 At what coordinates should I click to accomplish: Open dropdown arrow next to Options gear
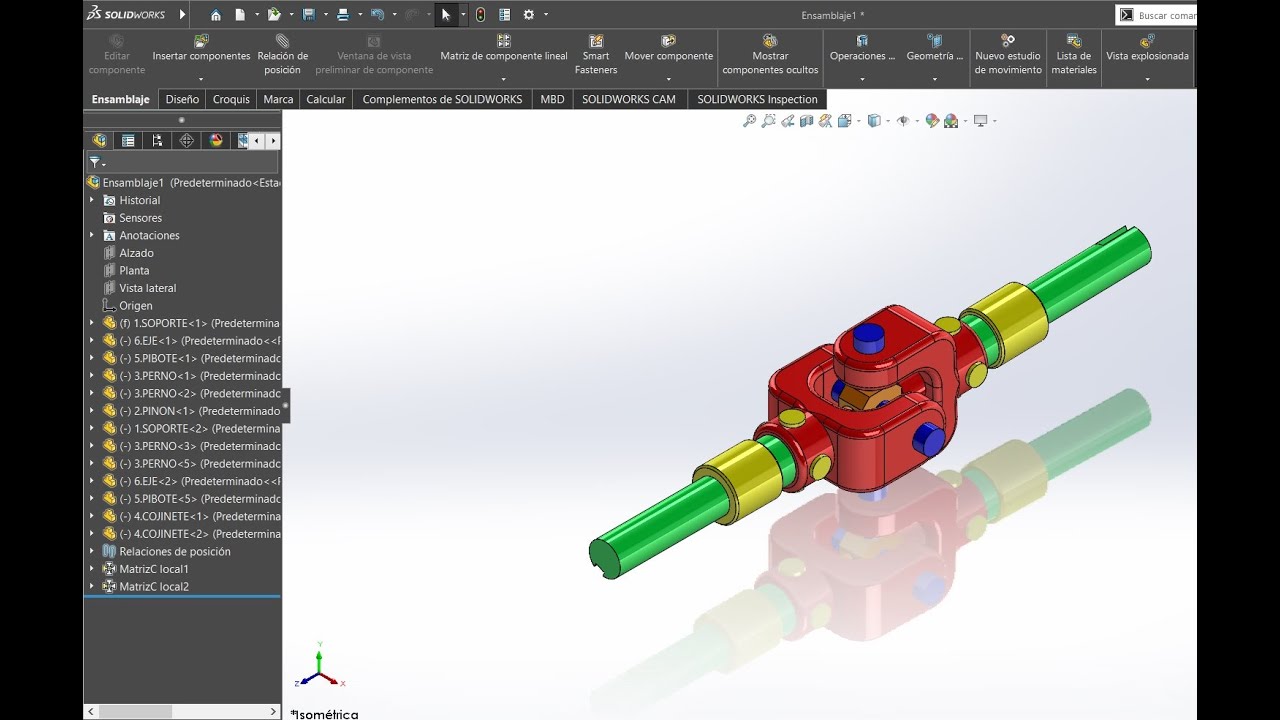click(545, 15)
